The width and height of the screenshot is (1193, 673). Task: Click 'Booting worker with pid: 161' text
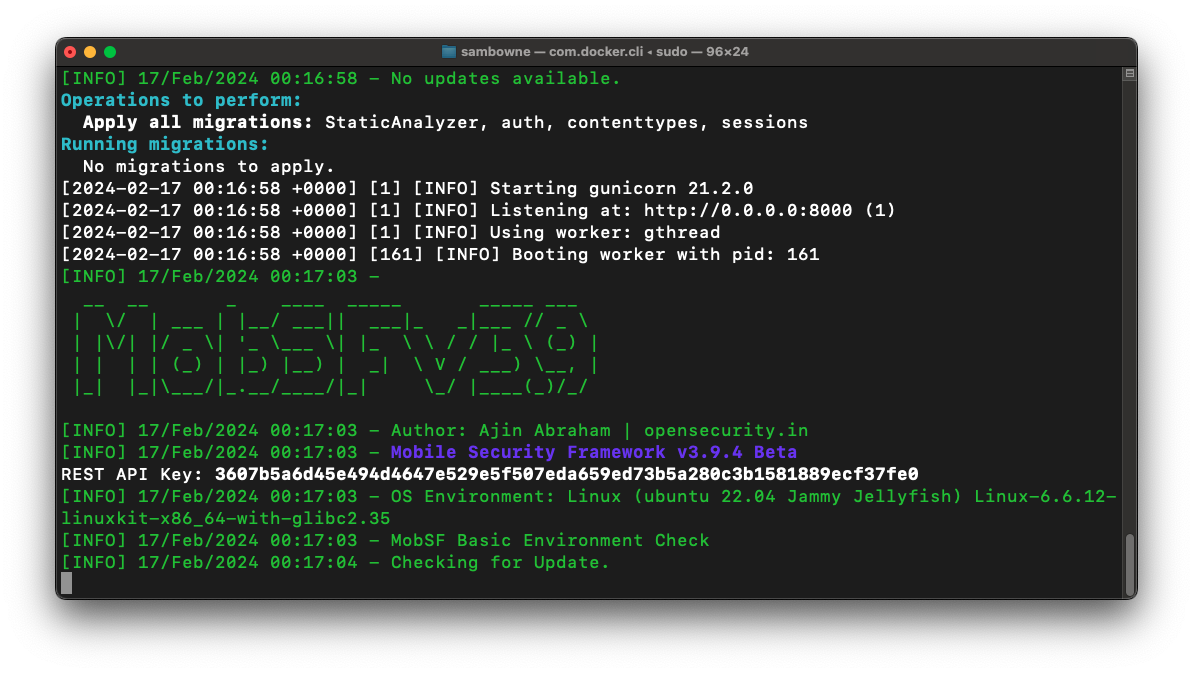click(x=666, y=255)
